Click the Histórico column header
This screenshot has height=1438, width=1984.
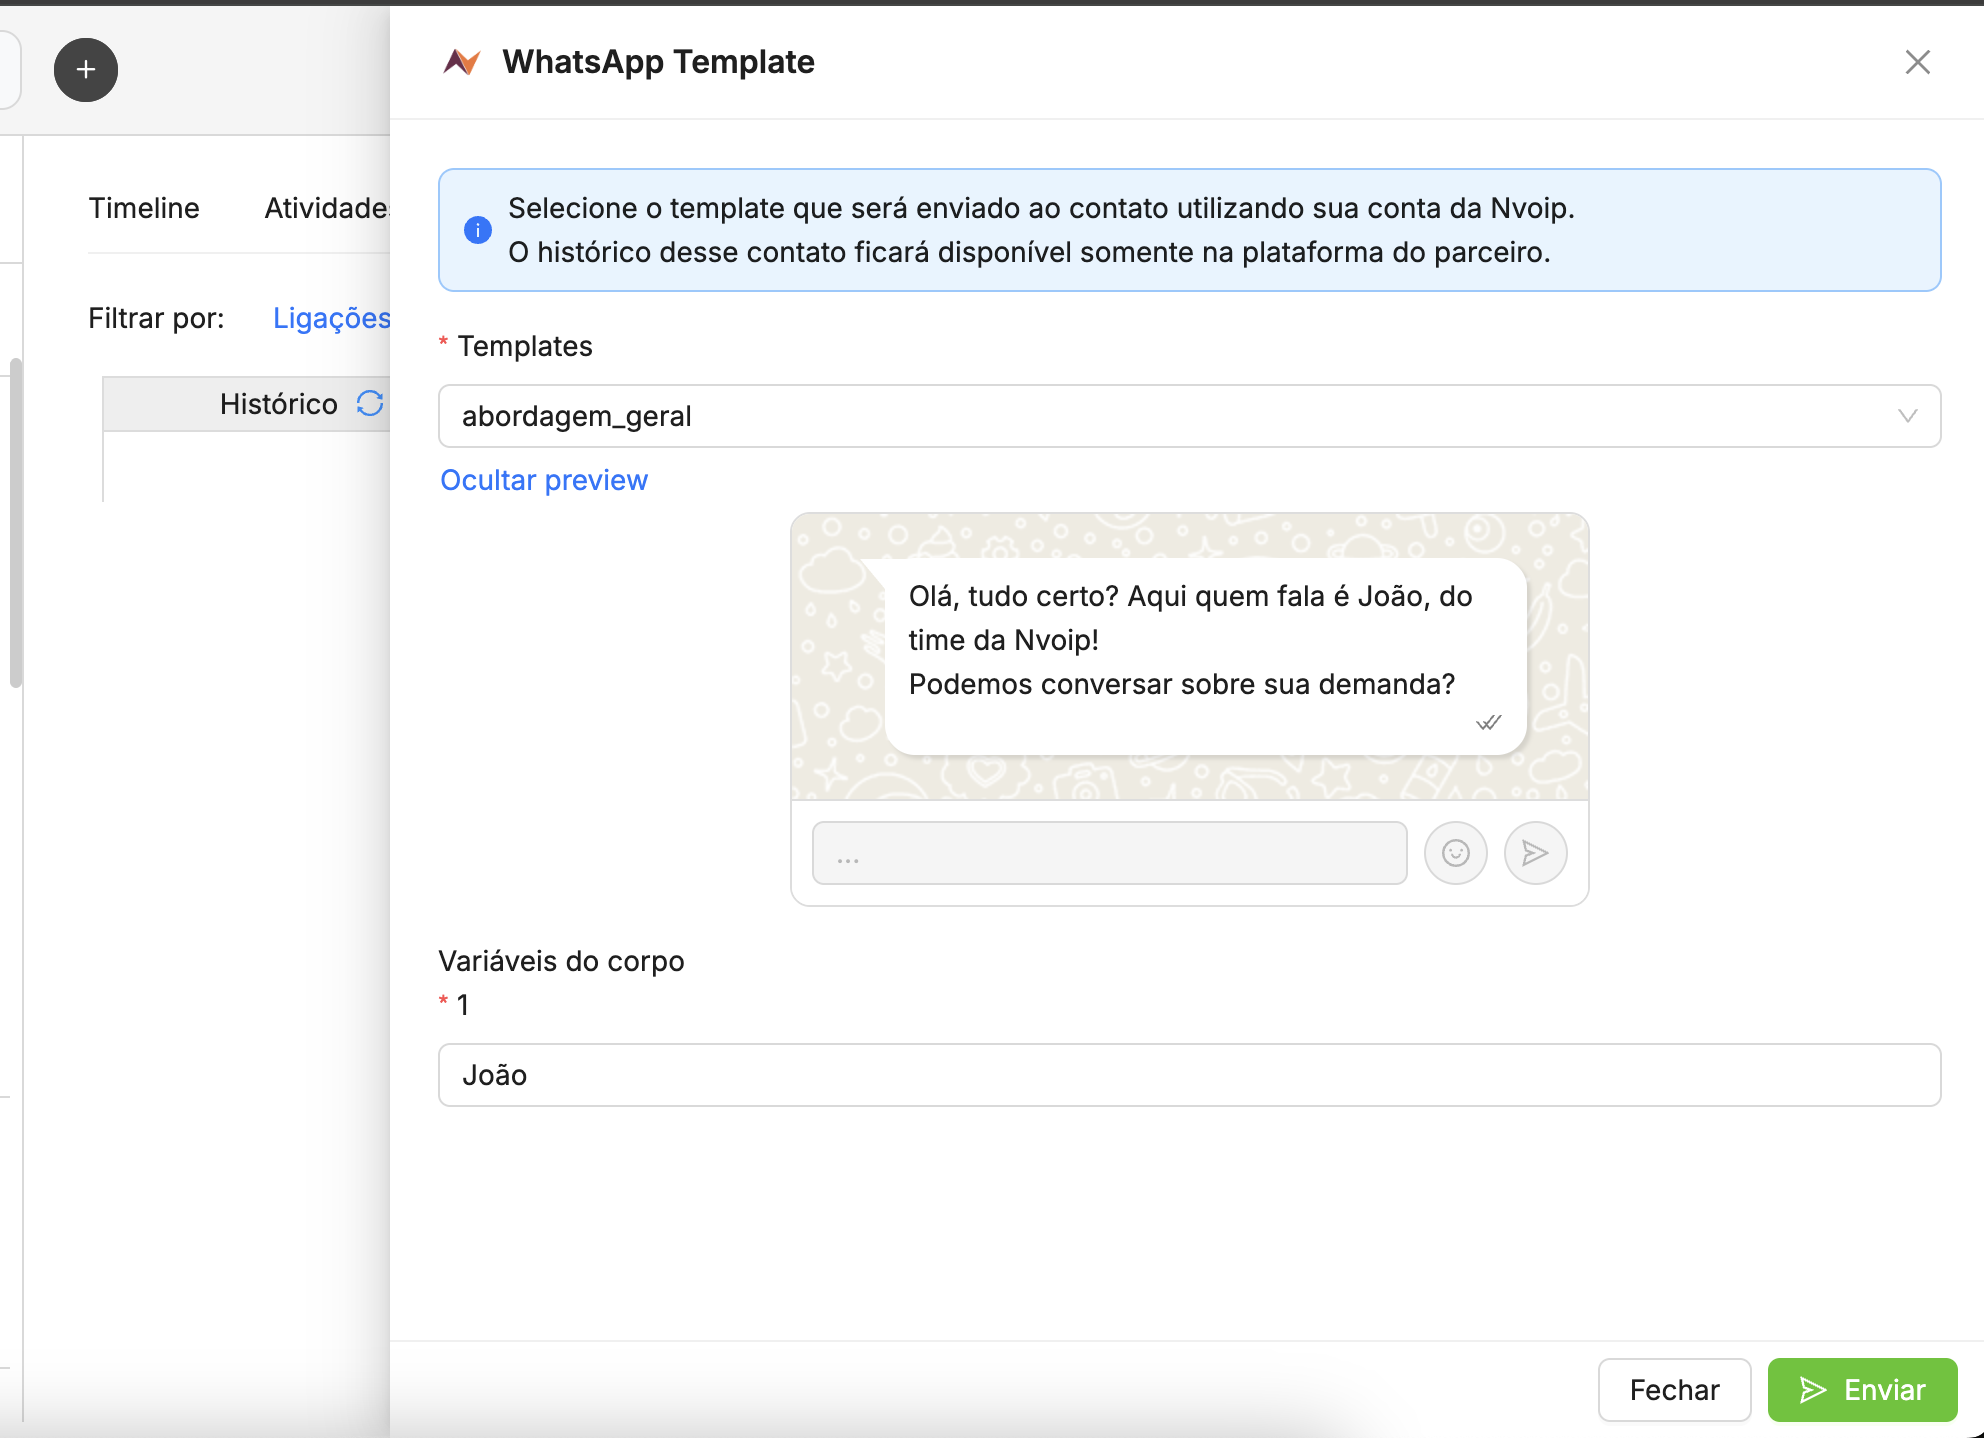278,404
